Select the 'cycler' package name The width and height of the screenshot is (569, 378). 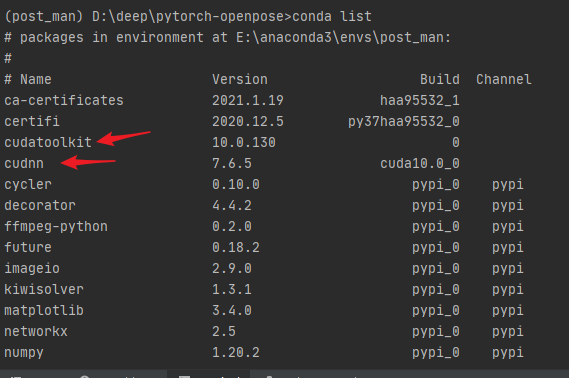(28, 185)
